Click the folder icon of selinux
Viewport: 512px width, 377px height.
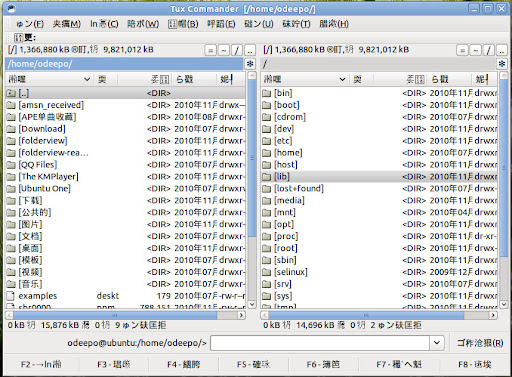click(x=267, y=272)
